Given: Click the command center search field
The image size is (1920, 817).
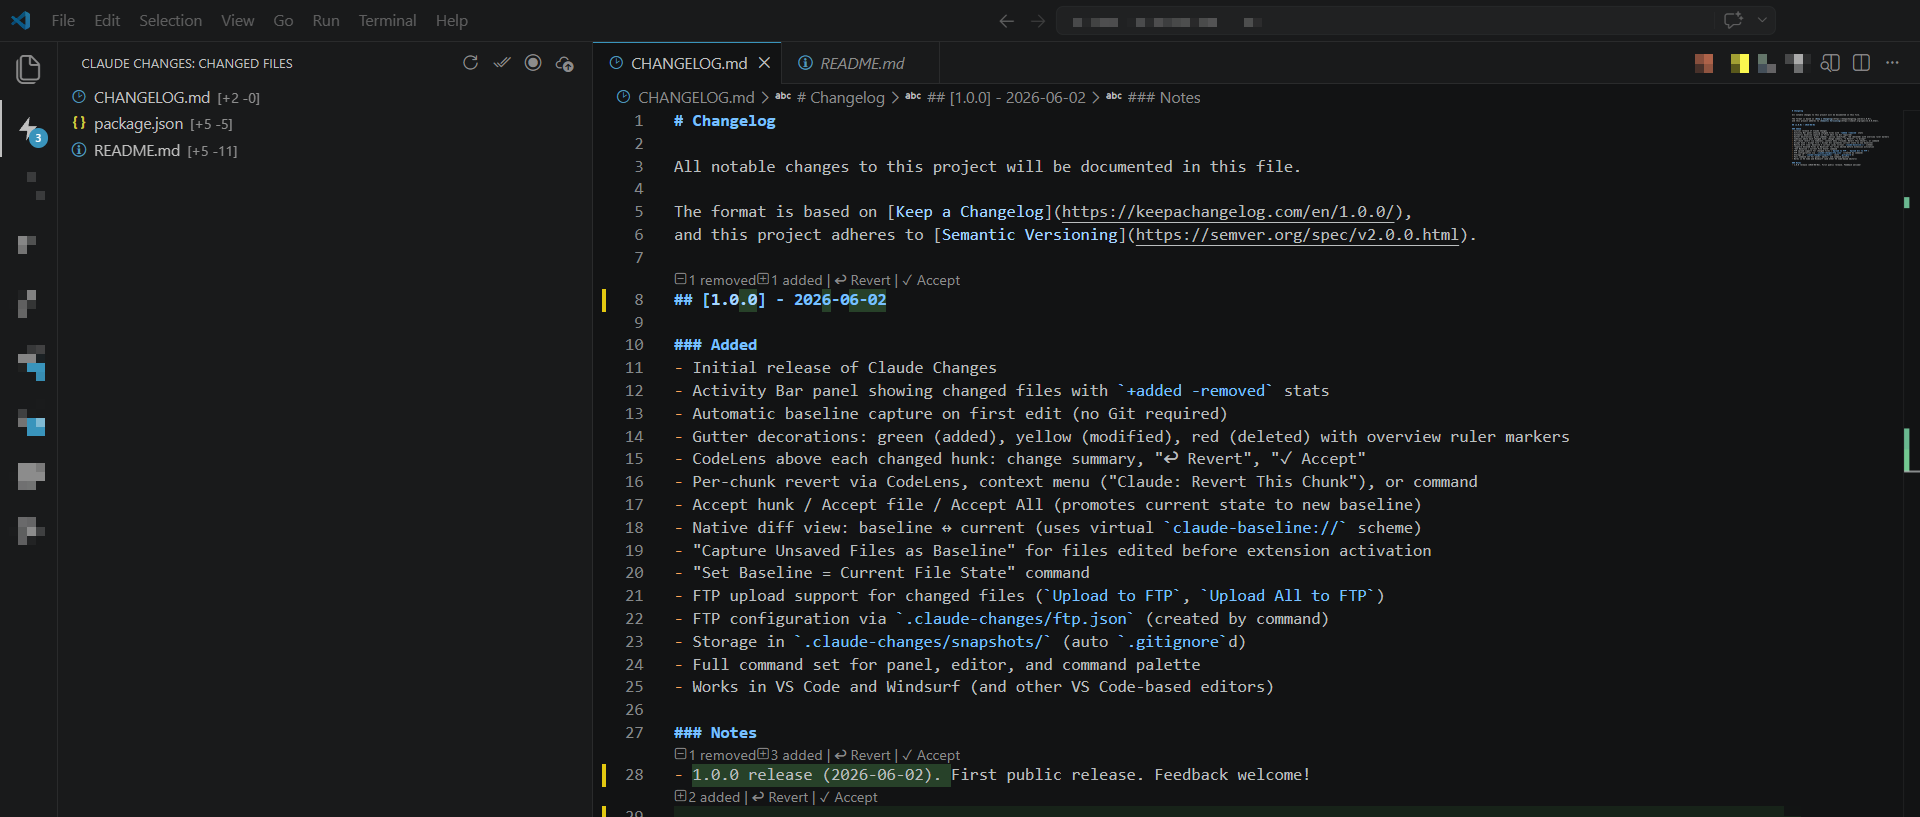Looking at the screenshot, I should point(1385,21).
